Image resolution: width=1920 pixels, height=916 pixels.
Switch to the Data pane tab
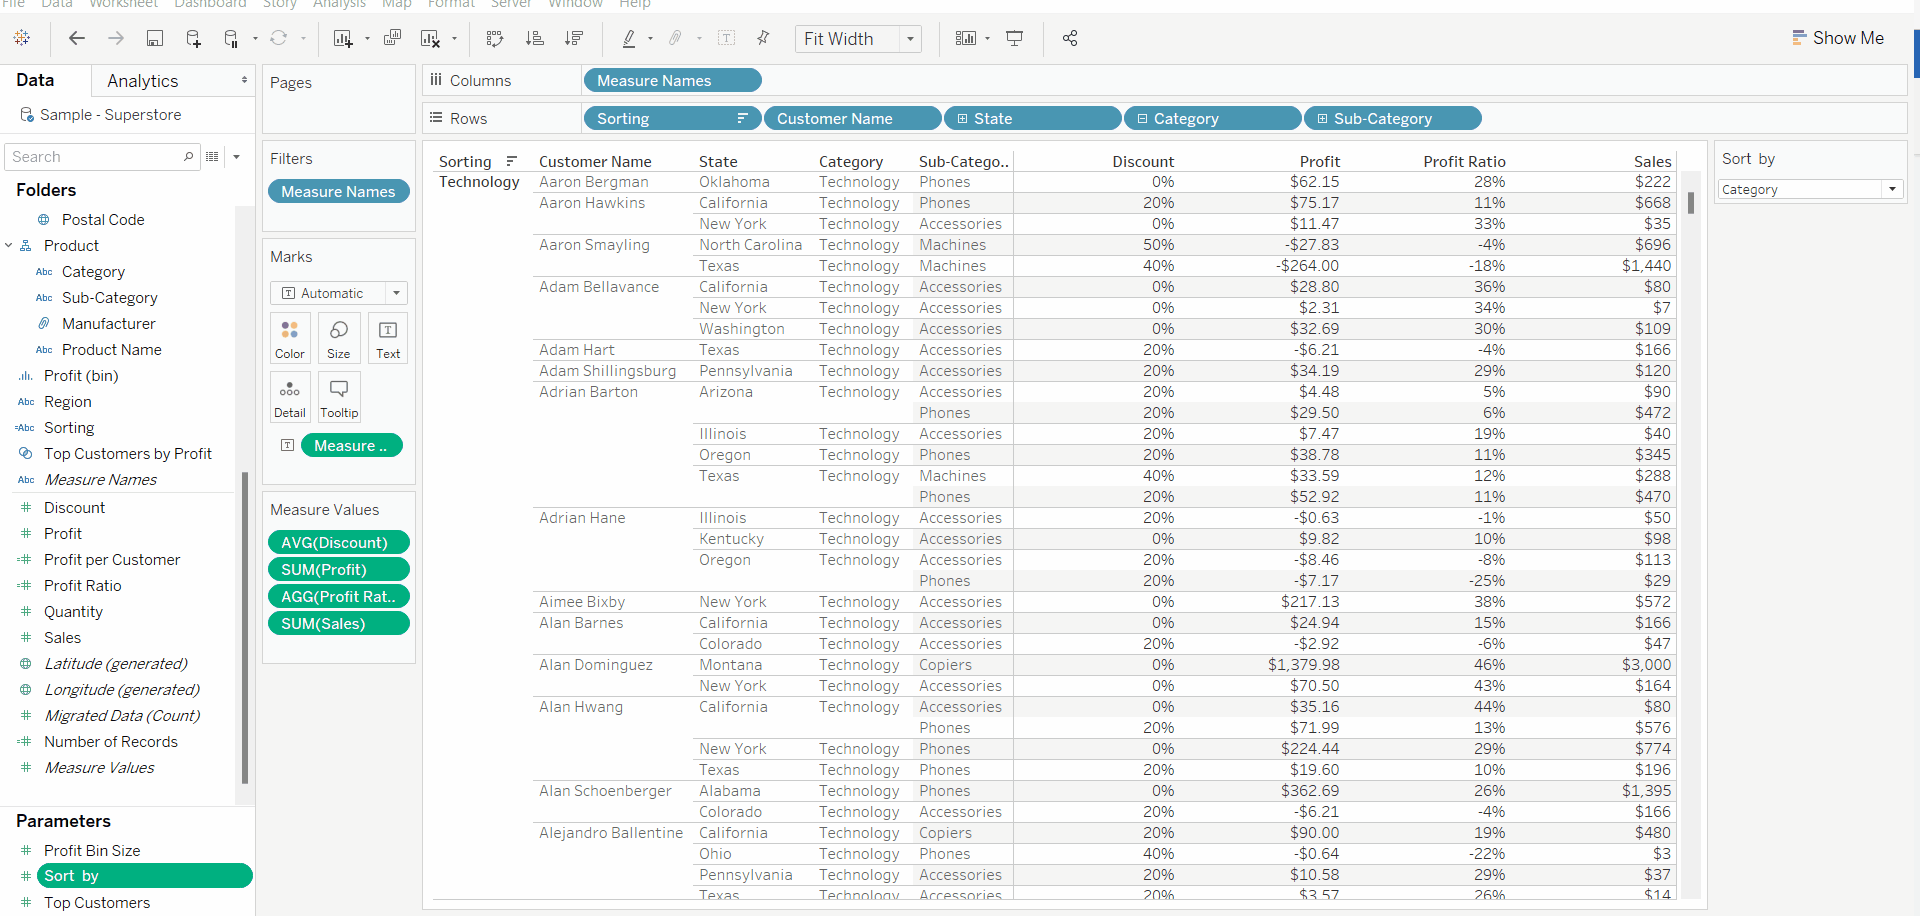35,80
